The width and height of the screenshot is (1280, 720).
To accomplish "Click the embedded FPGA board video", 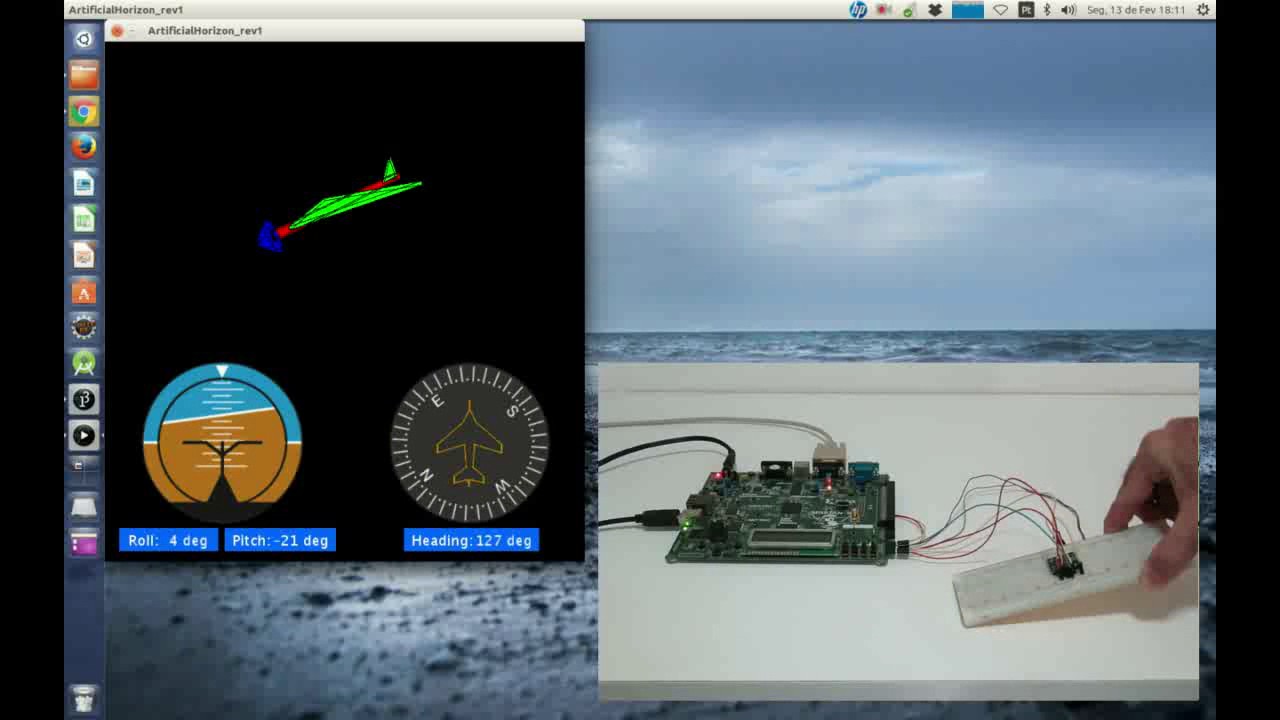I will point(898,532).
